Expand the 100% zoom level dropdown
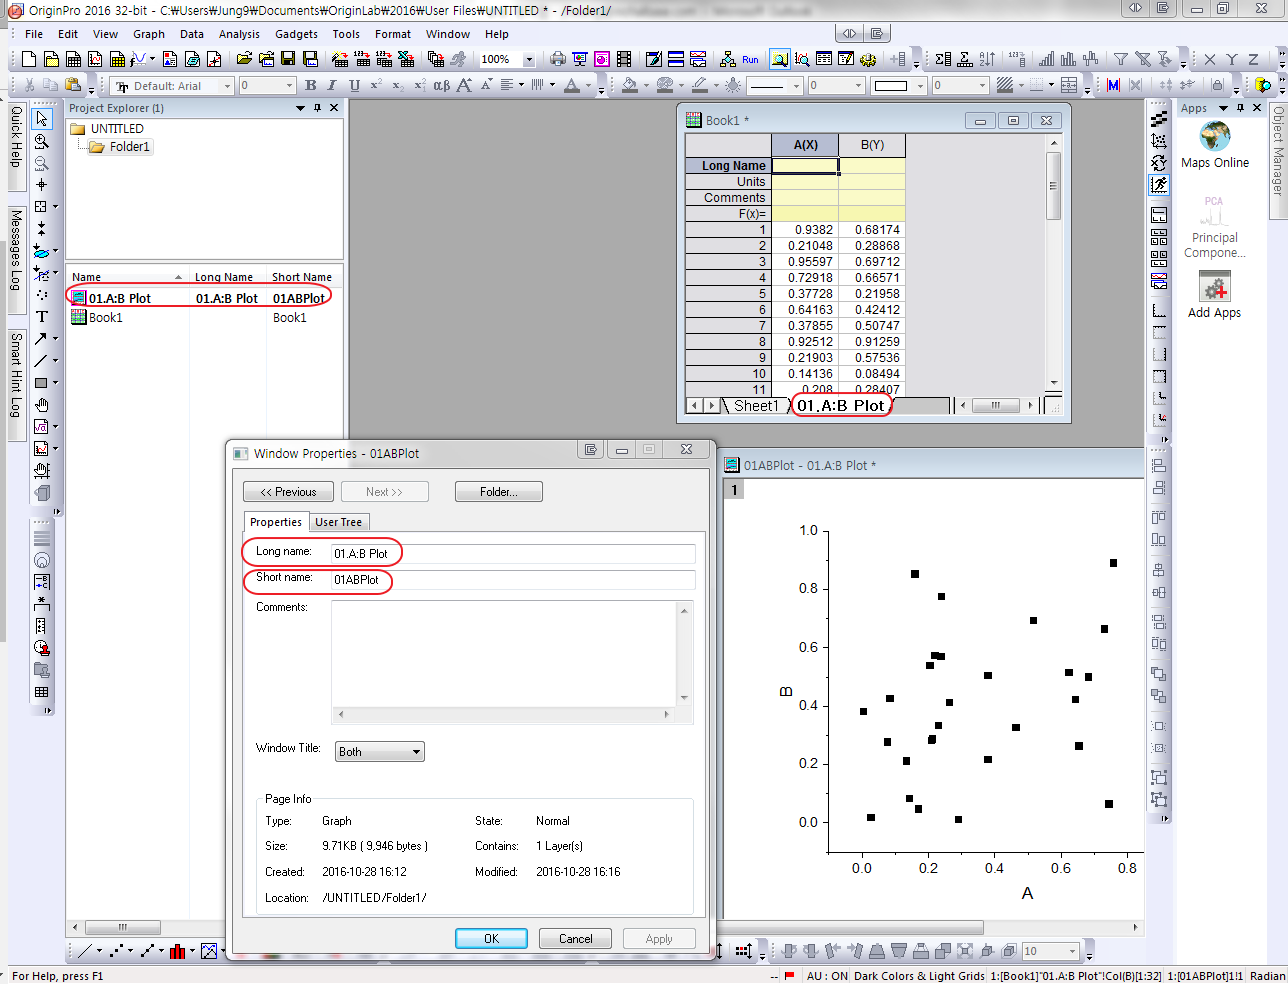 point(529,60)
